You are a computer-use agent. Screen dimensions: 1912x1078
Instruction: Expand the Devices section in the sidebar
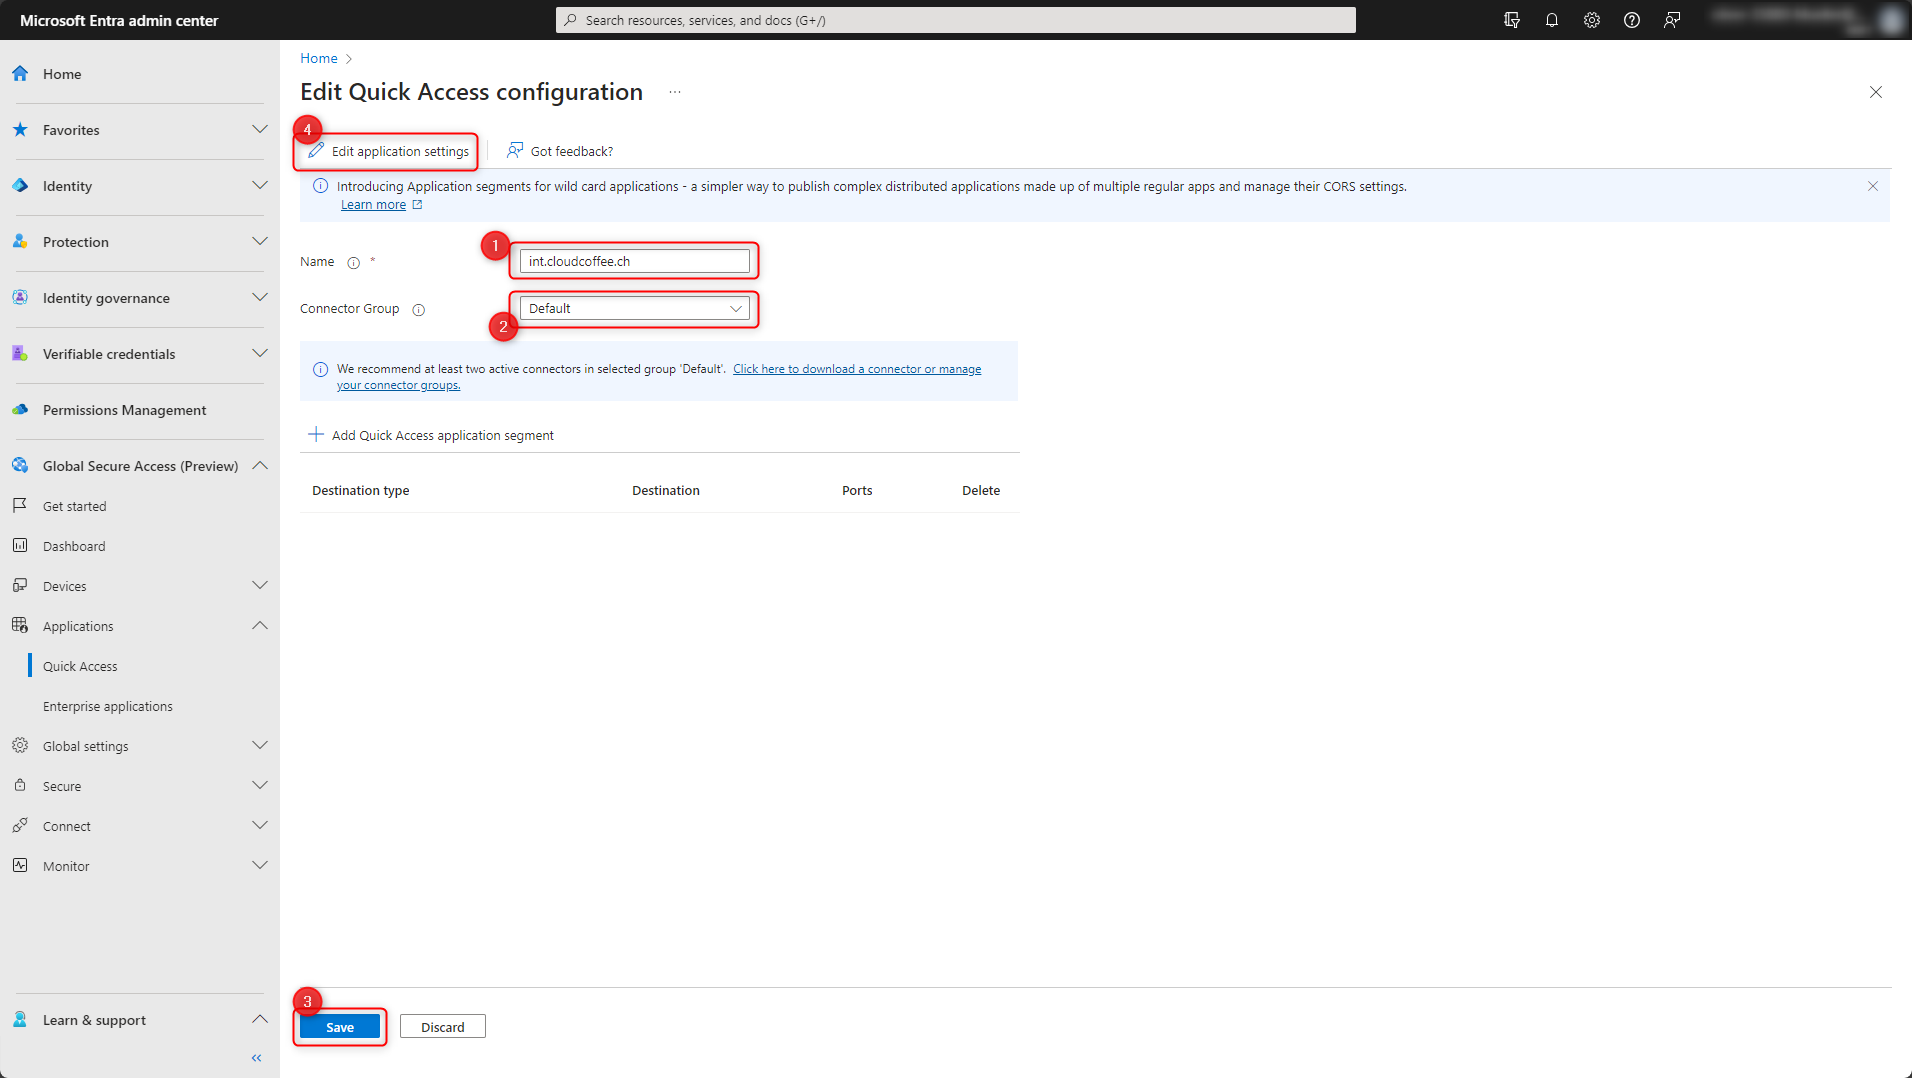click(x=259, y=585)
